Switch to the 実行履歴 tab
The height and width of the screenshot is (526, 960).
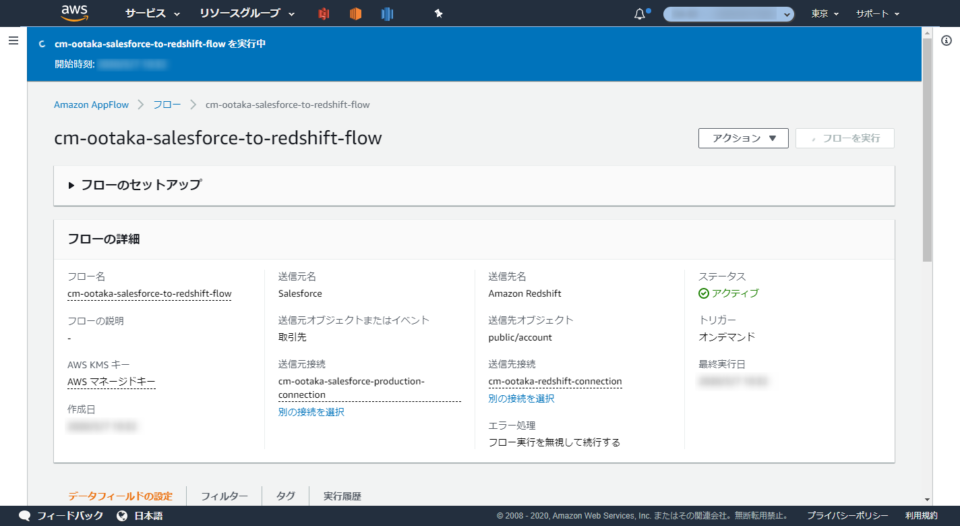coord(342,496)
